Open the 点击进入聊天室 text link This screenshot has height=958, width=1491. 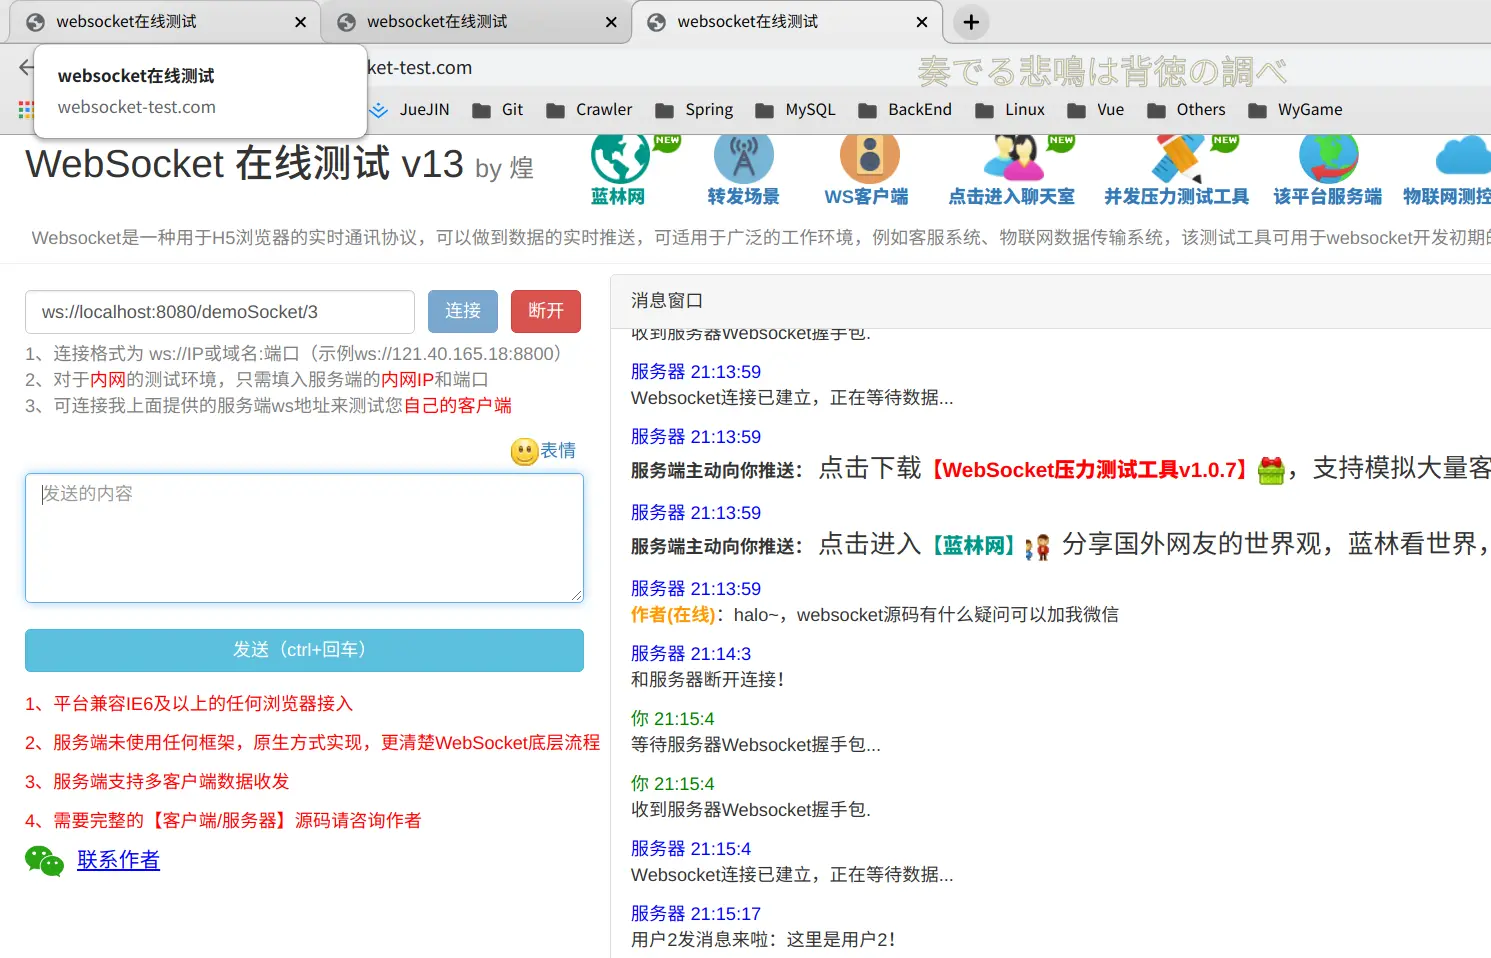point(1011,197)
